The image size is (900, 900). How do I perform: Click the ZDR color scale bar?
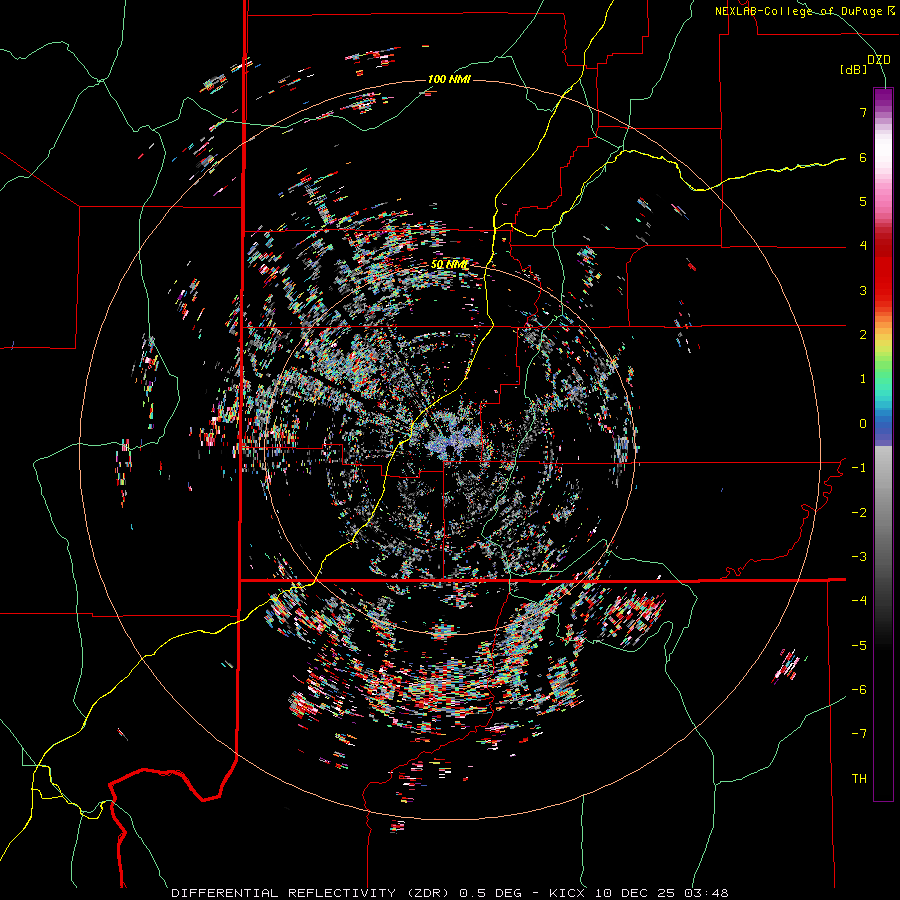(x=883, y=444)
